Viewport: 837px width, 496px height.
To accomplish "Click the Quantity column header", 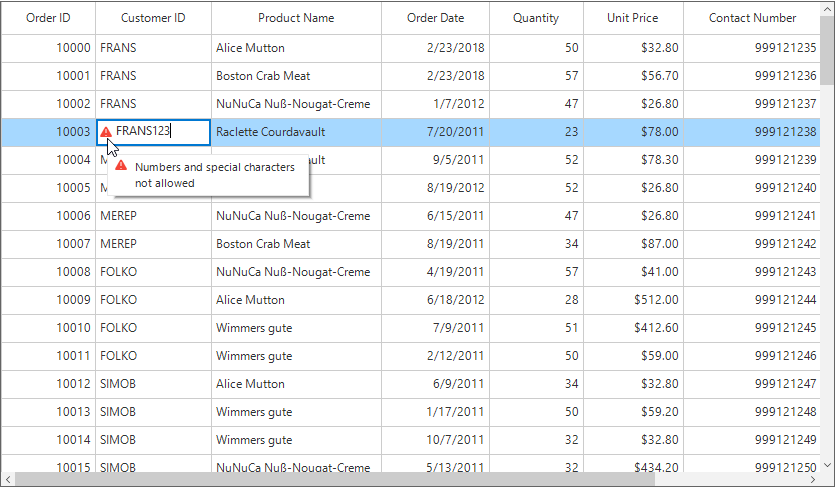I will pyautogui.click(x=536, y=18).
